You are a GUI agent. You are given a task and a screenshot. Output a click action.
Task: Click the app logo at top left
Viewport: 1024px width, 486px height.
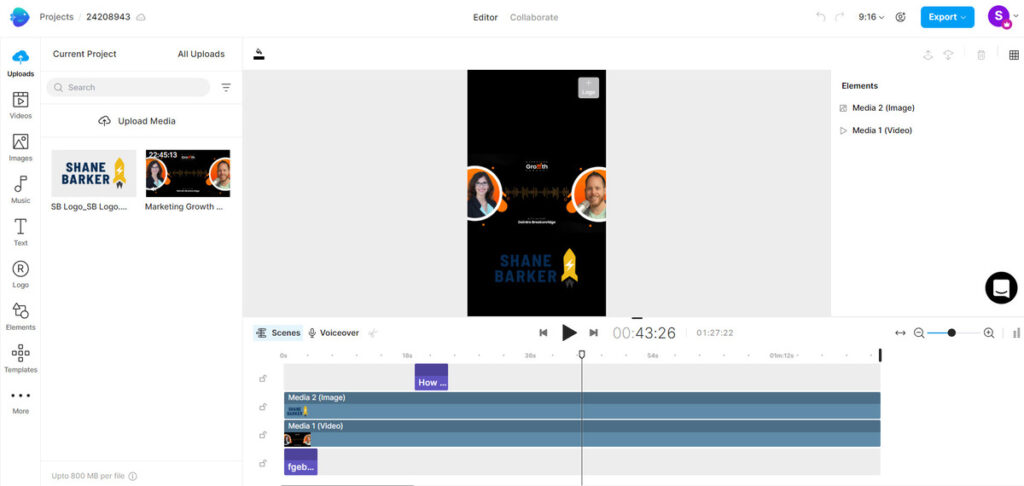[x=20, y=17]
